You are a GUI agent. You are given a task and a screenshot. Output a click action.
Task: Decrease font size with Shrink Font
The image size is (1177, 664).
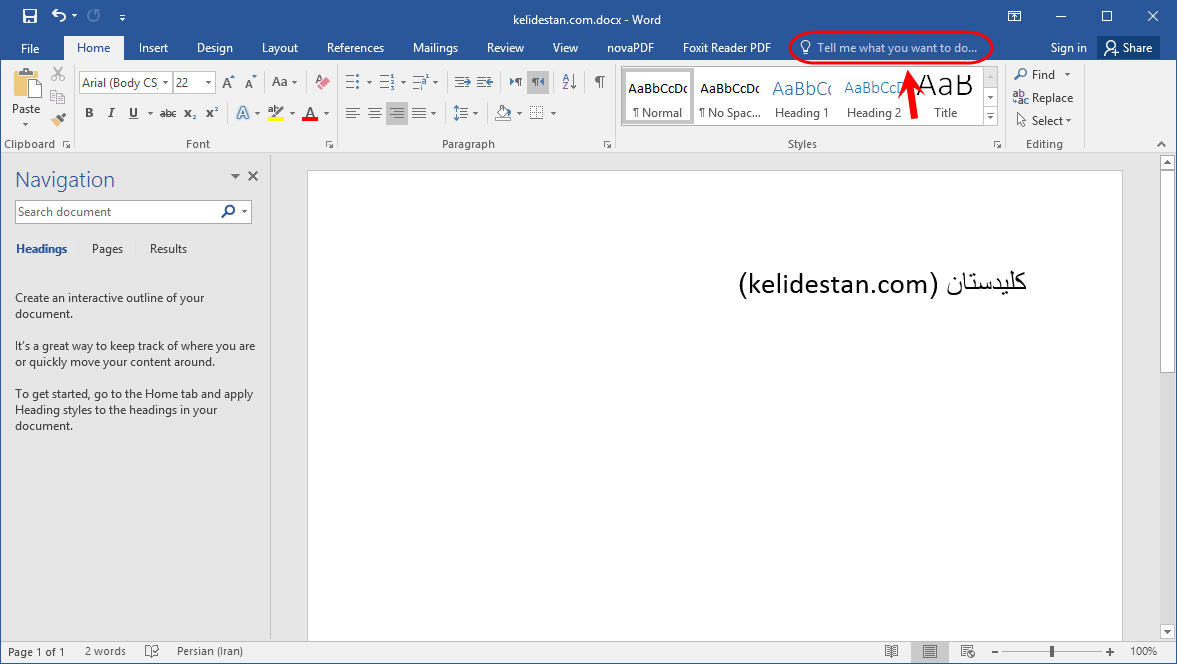pos(250,83)
